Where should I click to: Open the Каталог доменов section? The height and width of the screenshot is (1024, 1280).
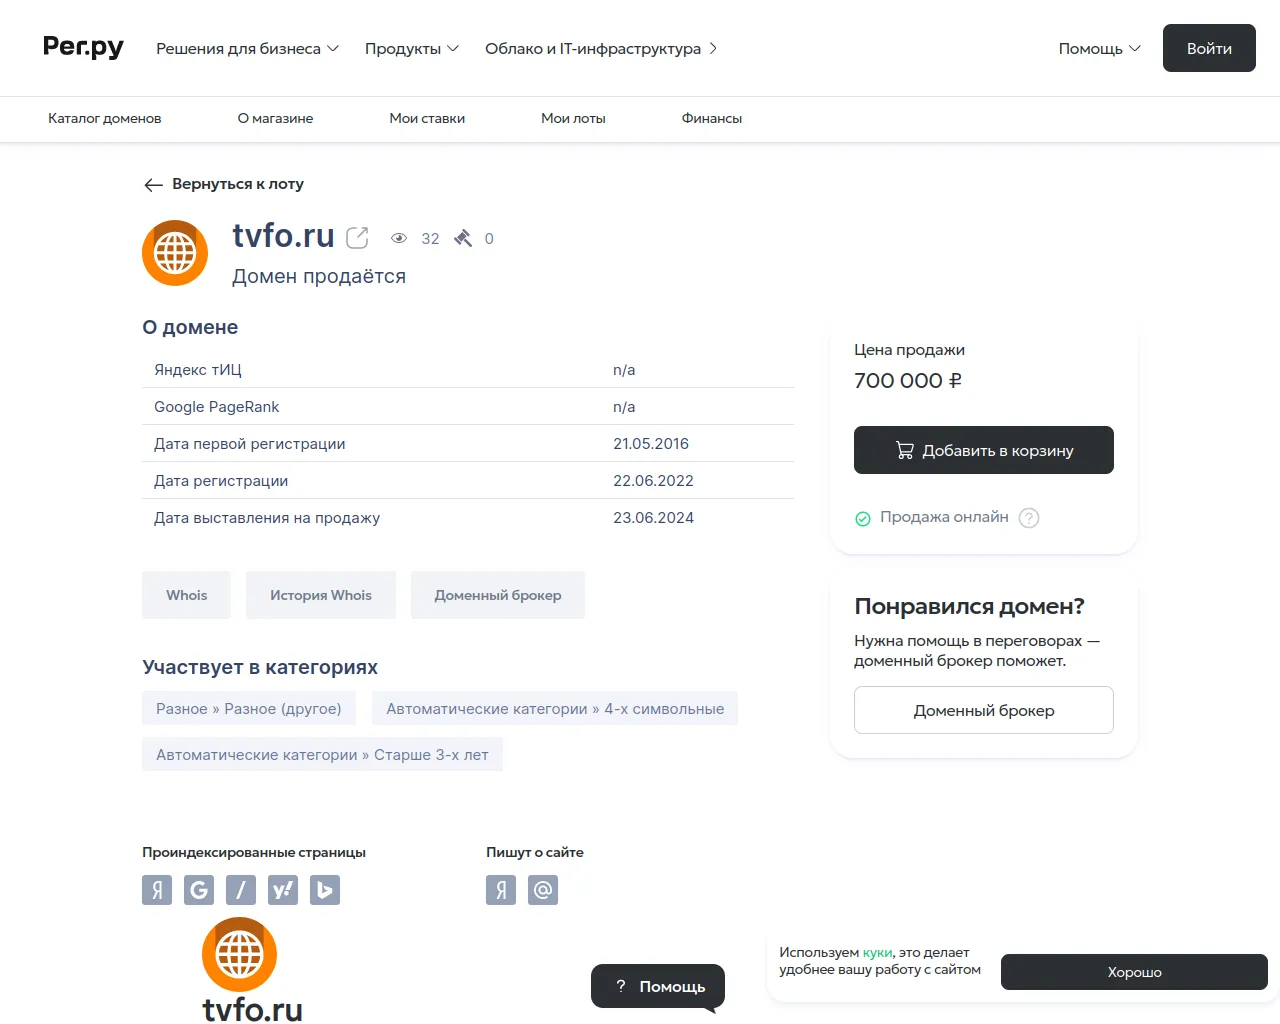click(104, 118)
